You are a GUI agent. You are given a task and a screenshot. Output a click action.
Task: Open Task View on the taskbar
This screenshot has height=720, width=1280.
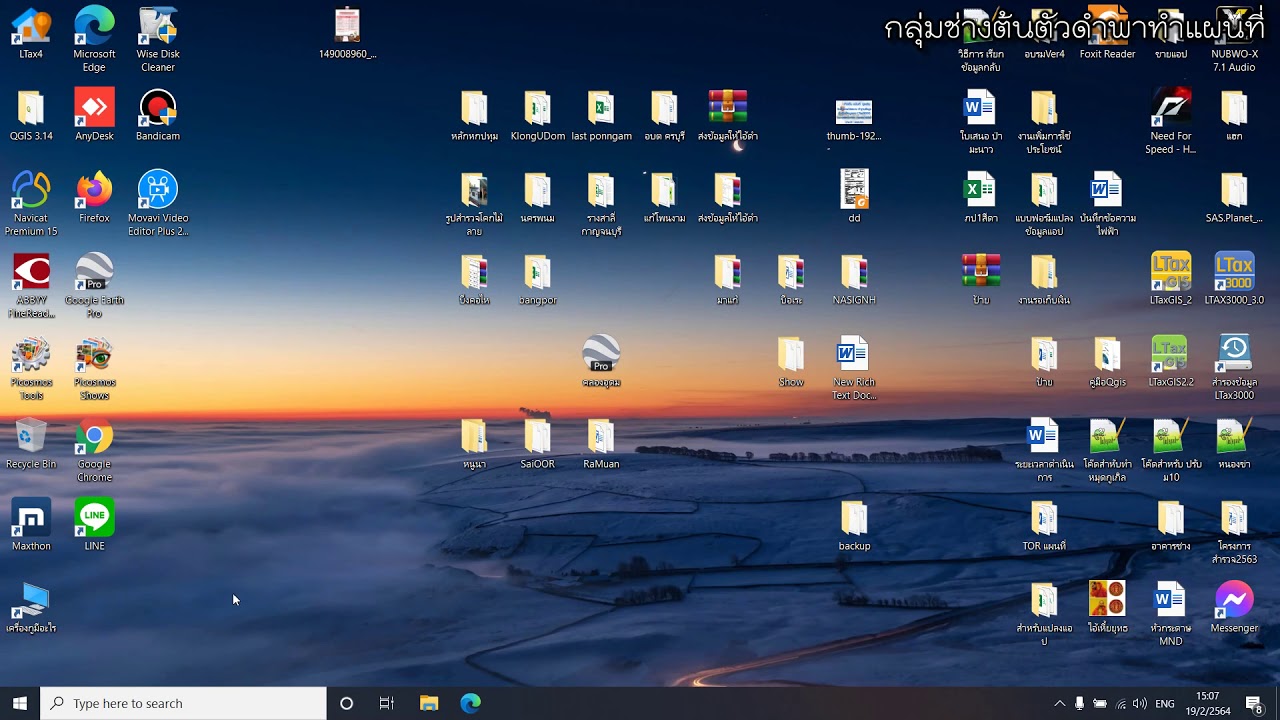coord(386,703)
